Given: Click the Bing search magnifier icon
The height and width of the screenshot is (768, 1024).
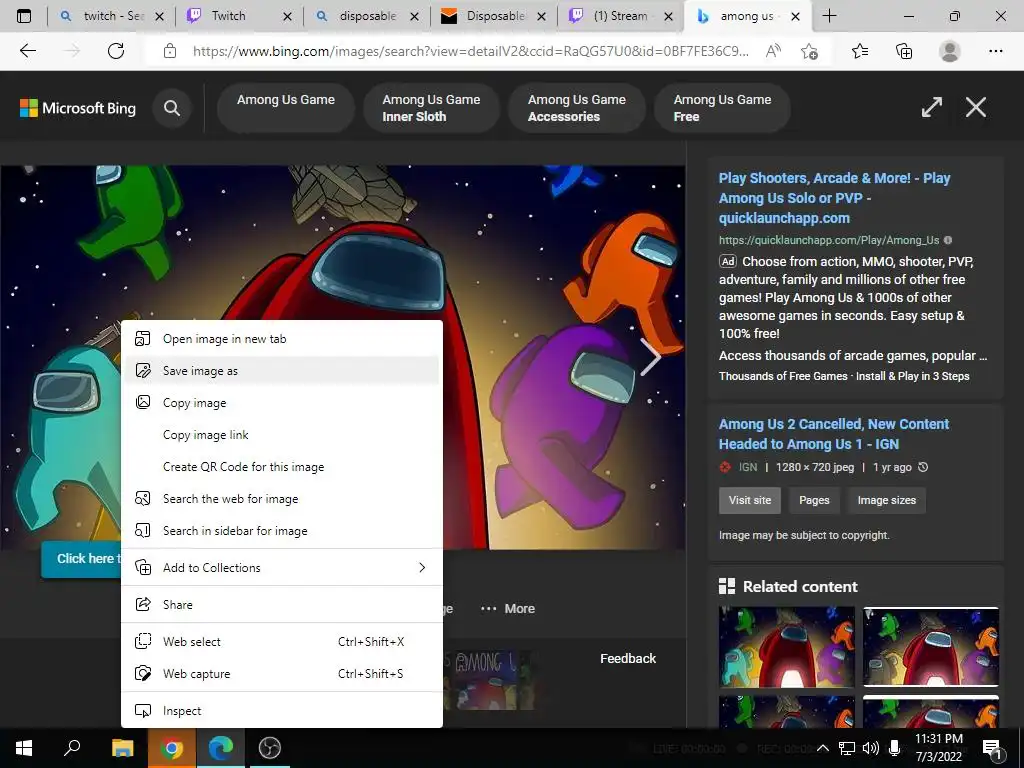Looking at the screenshot, I should point(172,108).
